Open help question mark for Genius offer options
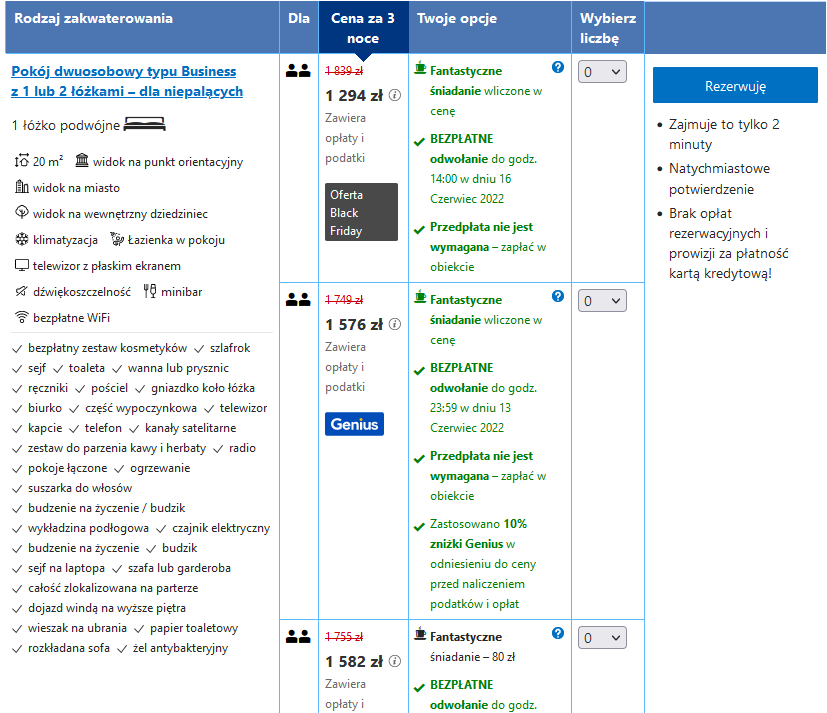This screenshot has height=713, width=827. click(557, 296)
